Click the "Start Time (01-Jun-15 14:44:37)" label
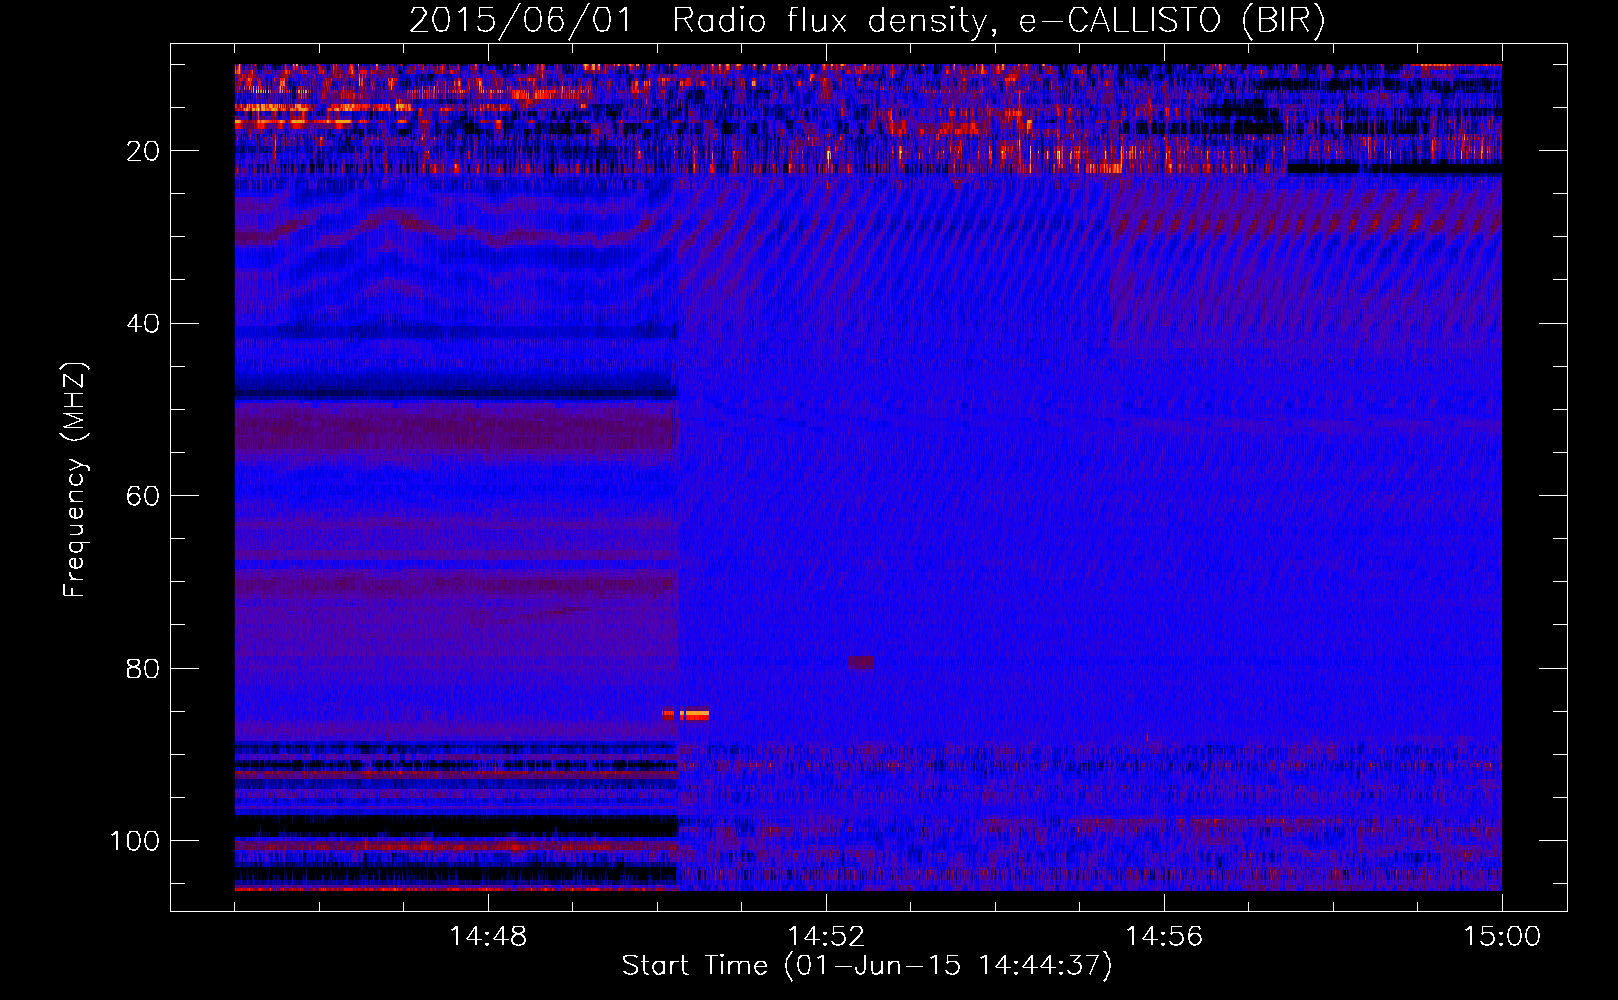1618x1000 pixels. point(867,966)
